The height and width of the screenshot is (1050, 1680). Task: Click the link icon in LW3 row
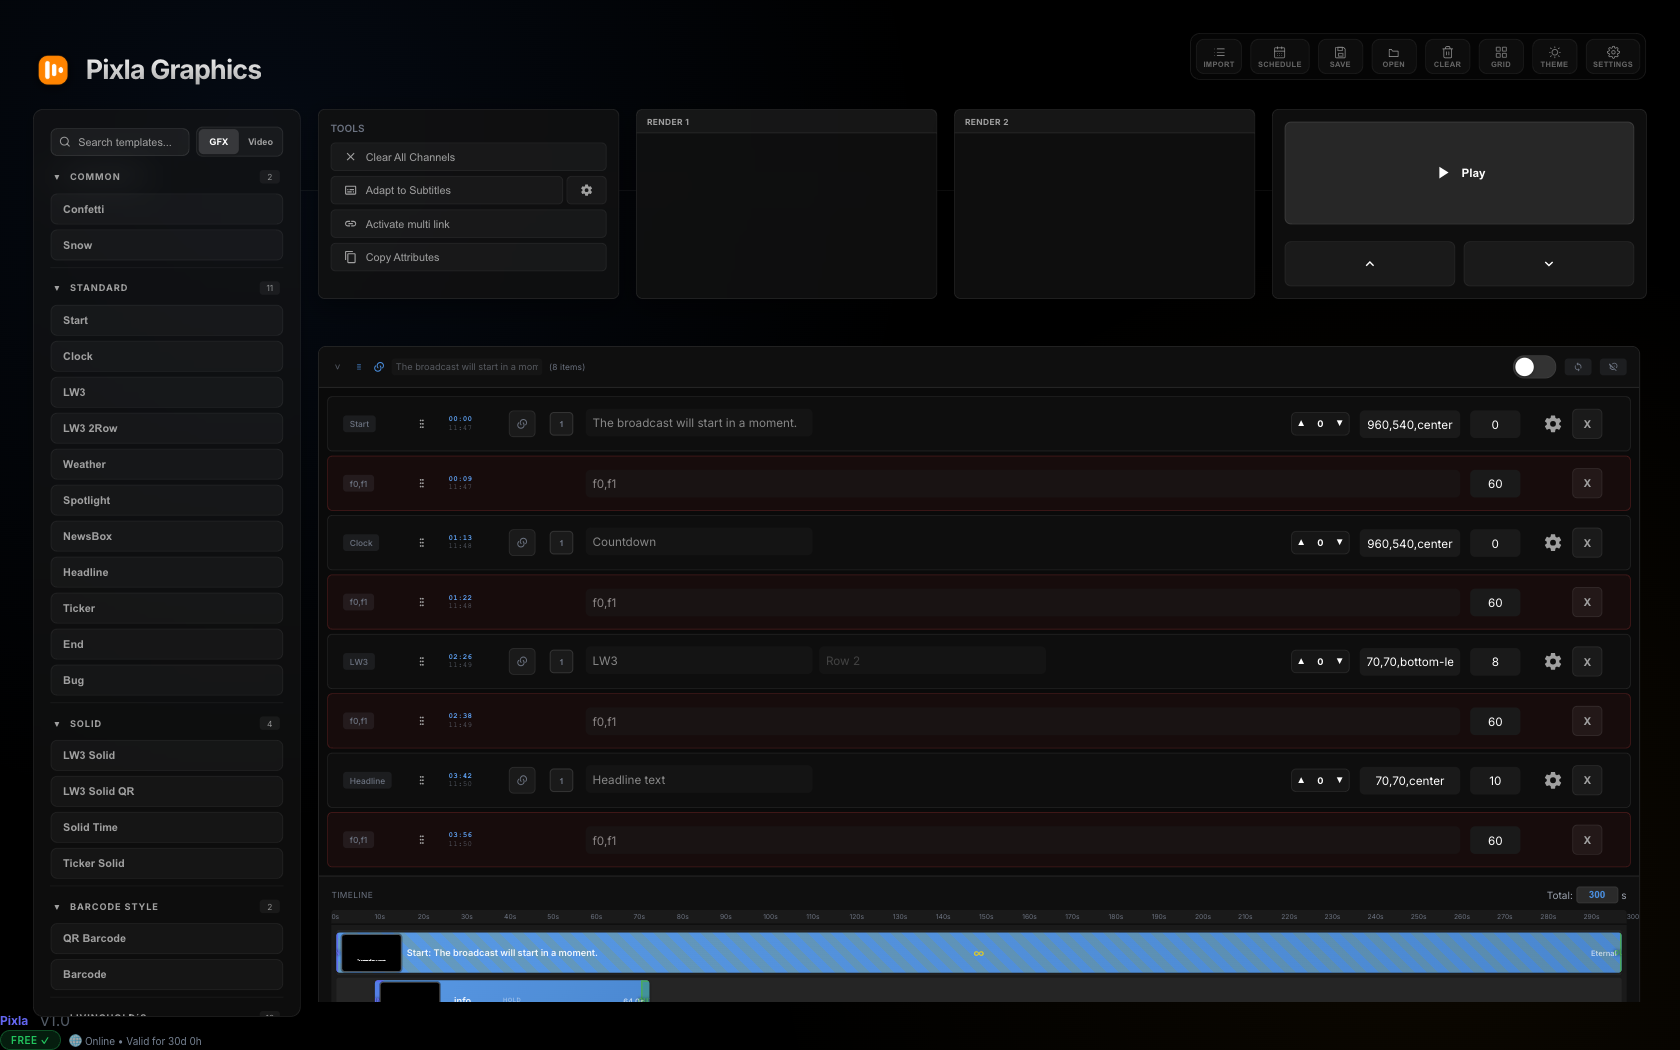point(522,661)
